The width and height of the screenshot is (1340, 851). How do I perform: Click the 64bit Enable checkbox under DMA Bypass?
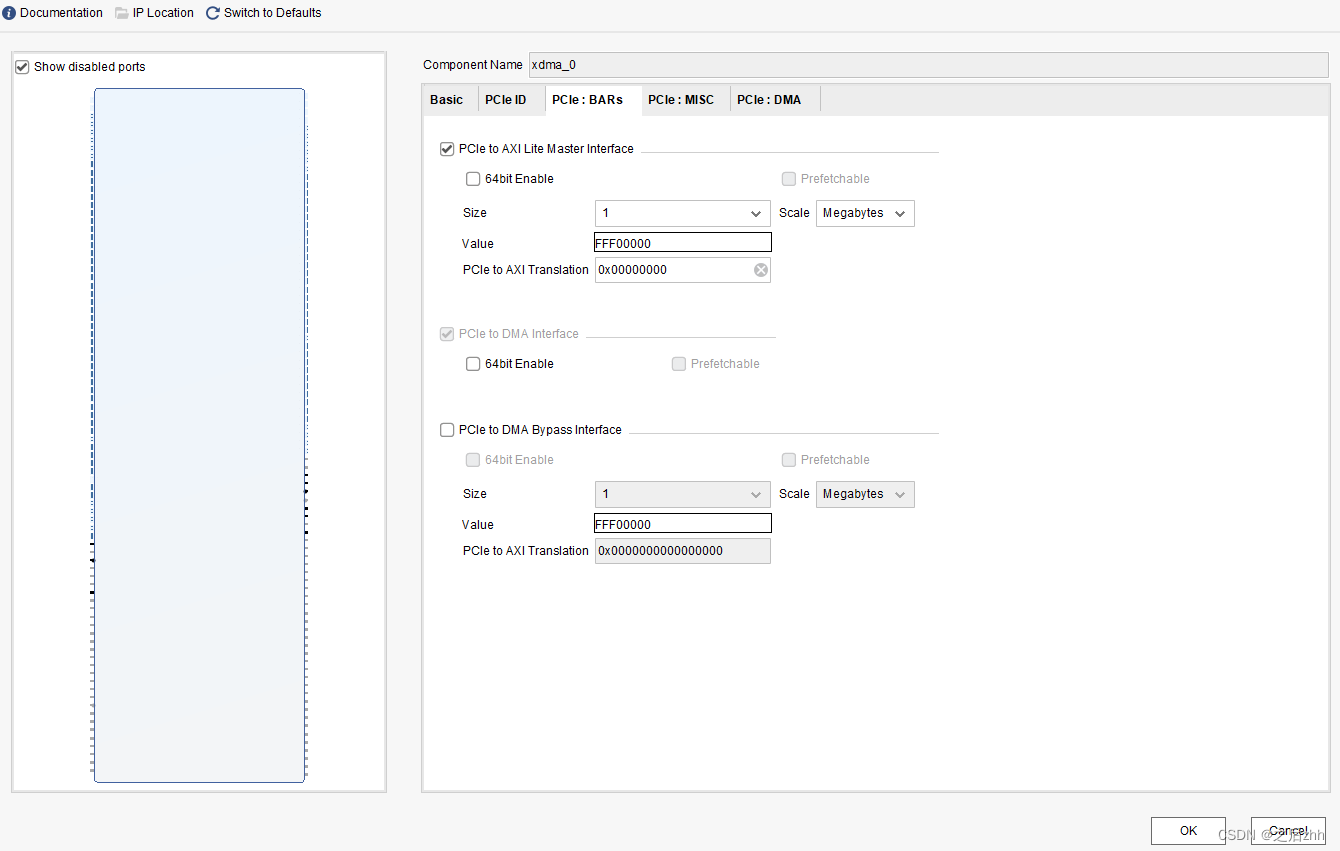coord(473,460)
